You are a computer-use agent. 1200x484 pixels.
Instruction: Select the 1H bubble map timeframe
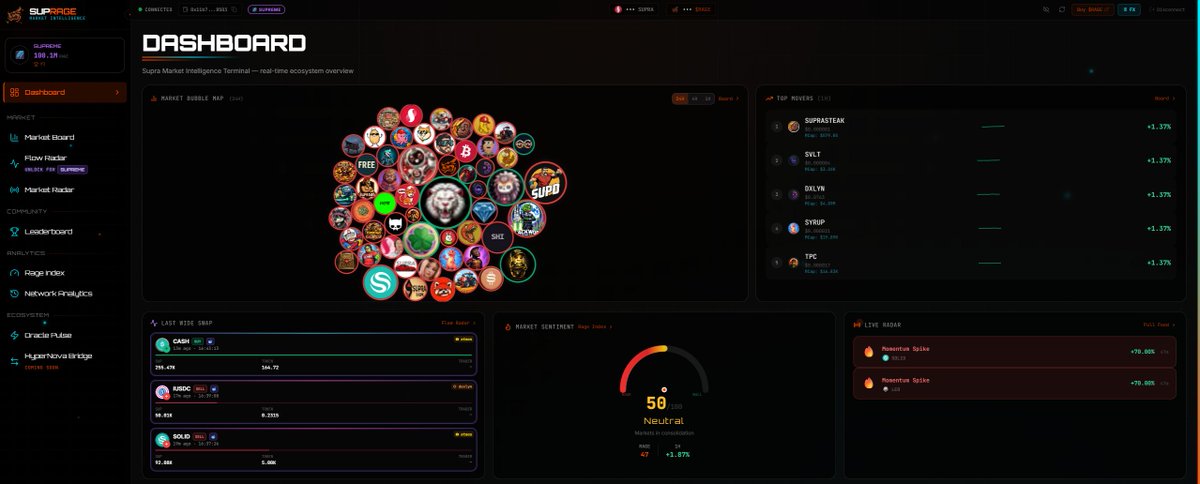coord(708,98)
